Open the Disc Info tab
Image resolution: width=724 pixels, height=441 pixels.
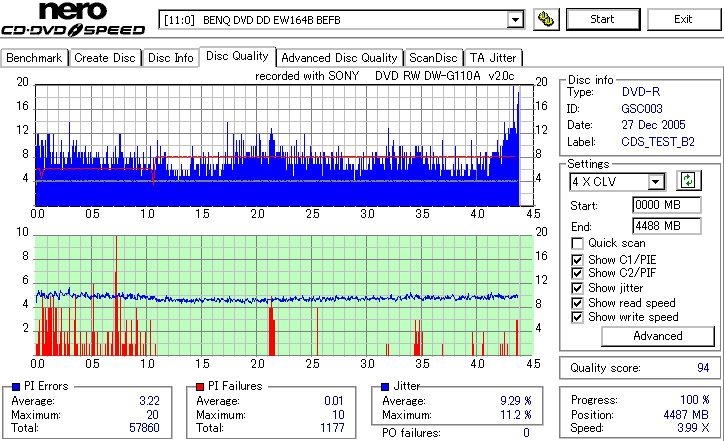click(x=170, y=58)
